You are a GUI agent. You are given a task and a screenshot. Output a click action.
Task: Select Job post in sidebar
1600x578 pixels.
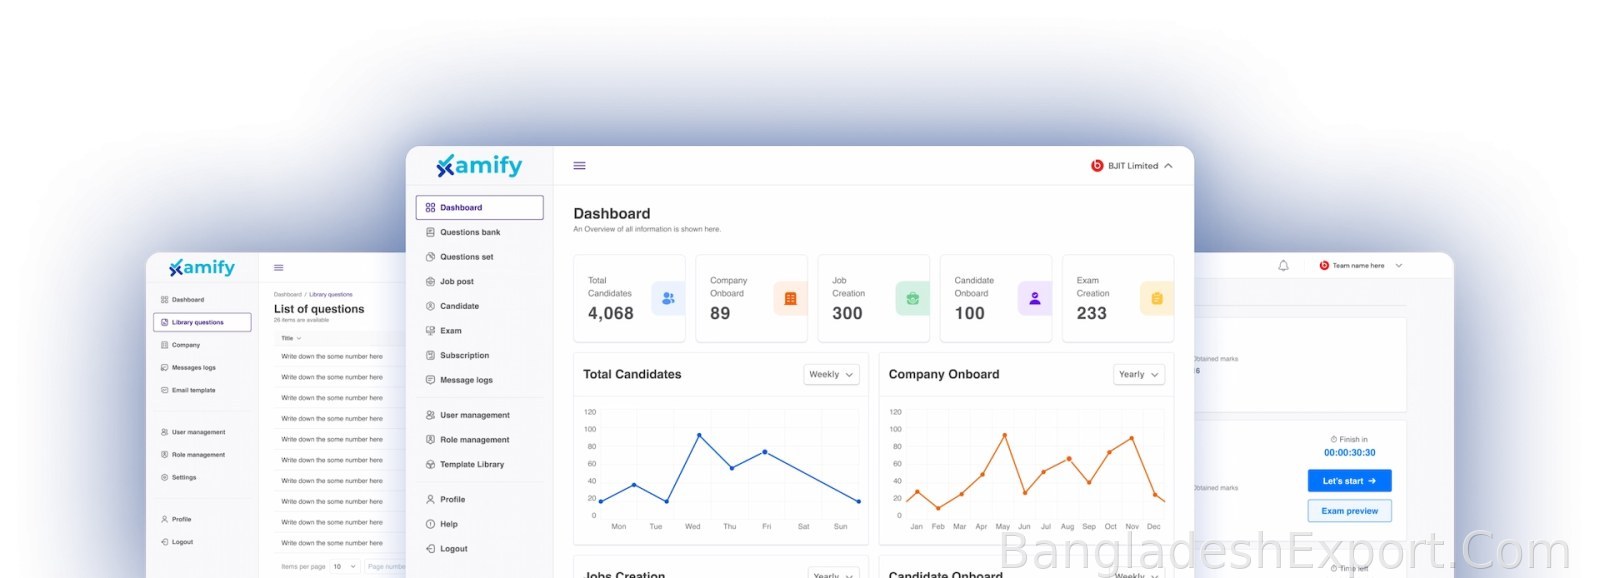coord(456,281)
